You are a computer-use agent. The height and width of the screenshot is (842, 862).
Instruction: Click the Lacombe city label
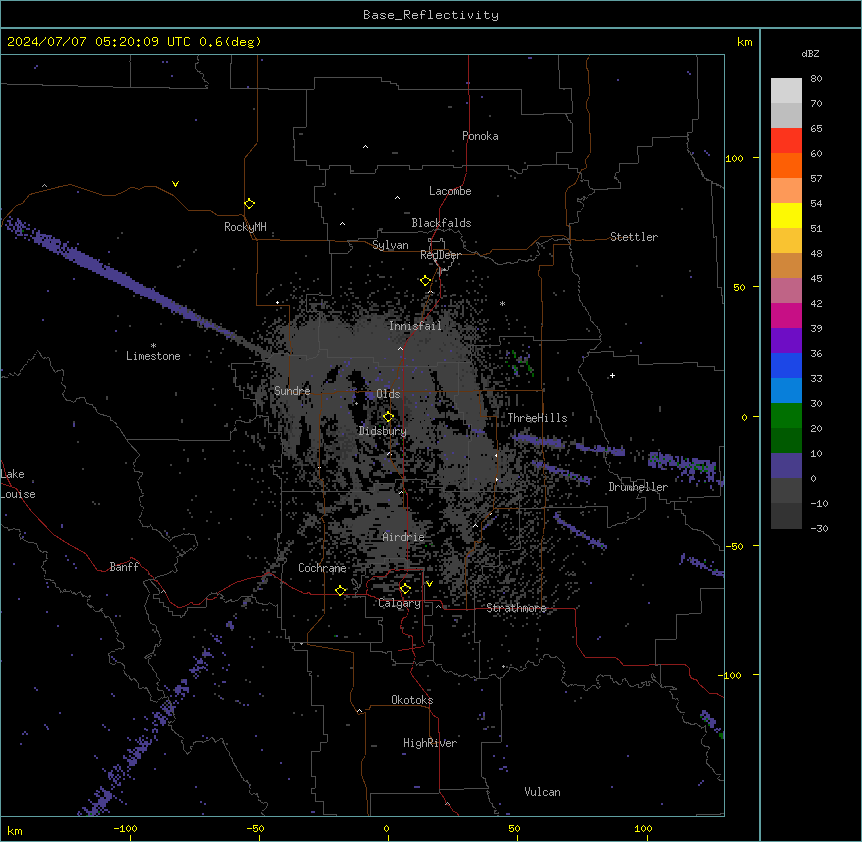(450, 191)
